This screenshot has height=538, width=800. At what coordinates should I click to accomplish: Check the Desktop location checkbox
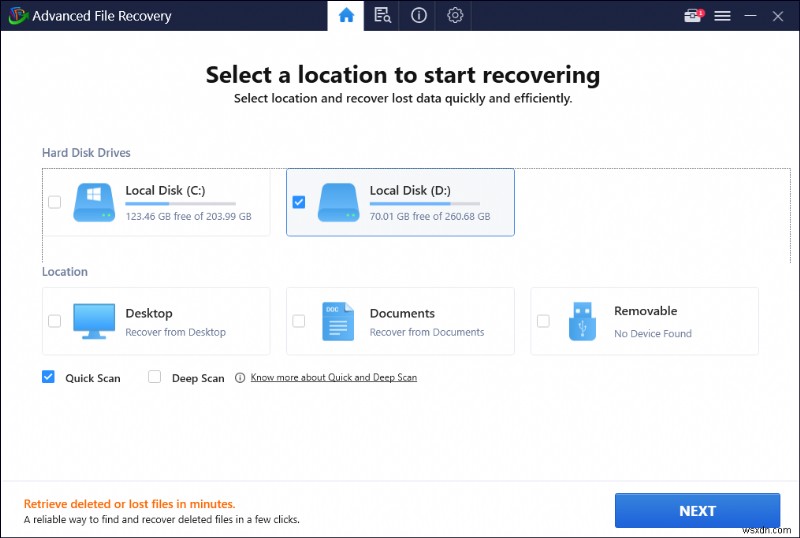coord(55,321)
